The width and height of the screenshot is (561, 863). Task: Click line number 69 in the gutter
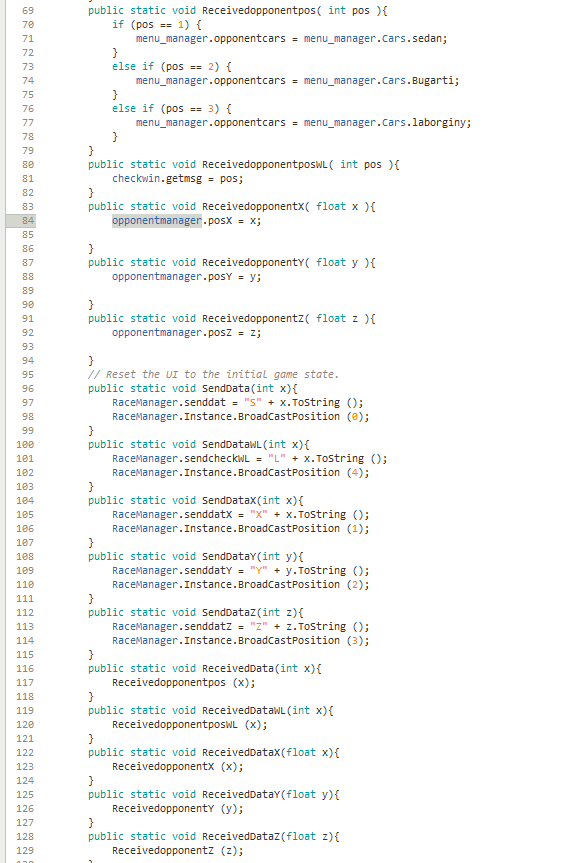[28, 10]
